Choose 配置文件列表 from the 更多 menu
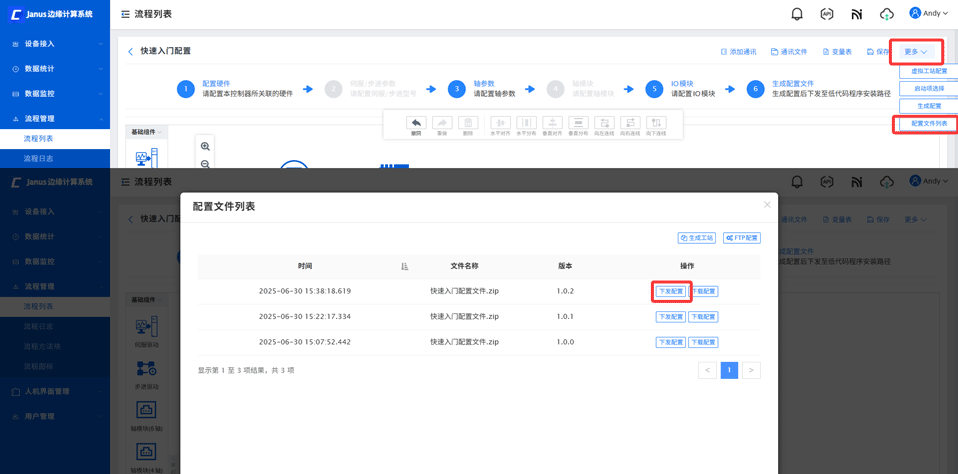 pos(929,124)
